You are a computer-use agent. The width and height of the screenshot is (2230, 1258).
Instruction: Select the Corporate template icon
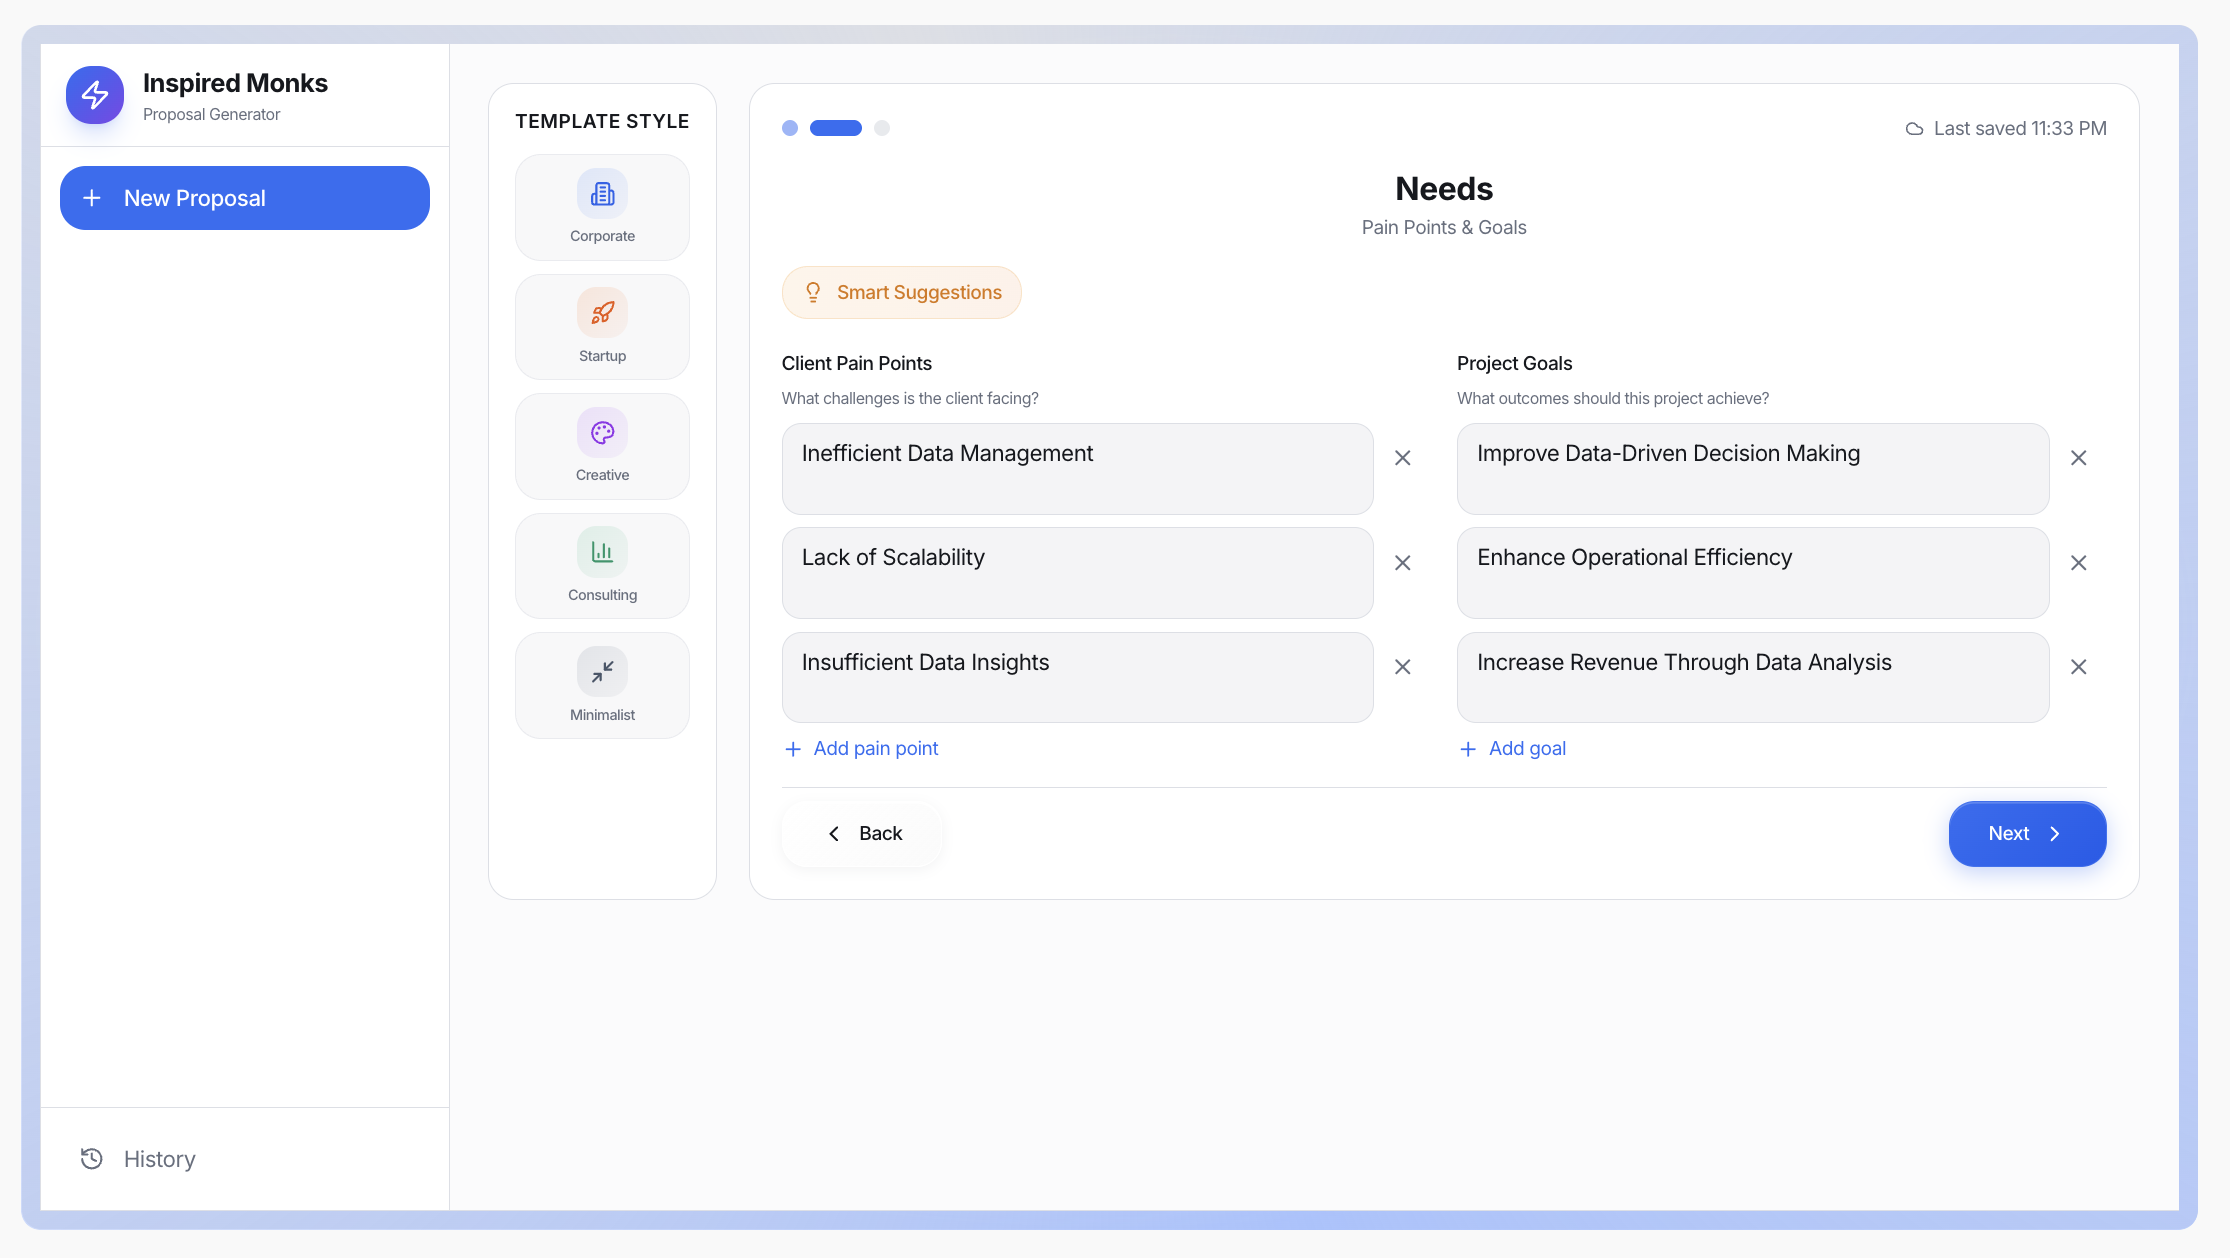pyautogui.click(x=602, y=207)
